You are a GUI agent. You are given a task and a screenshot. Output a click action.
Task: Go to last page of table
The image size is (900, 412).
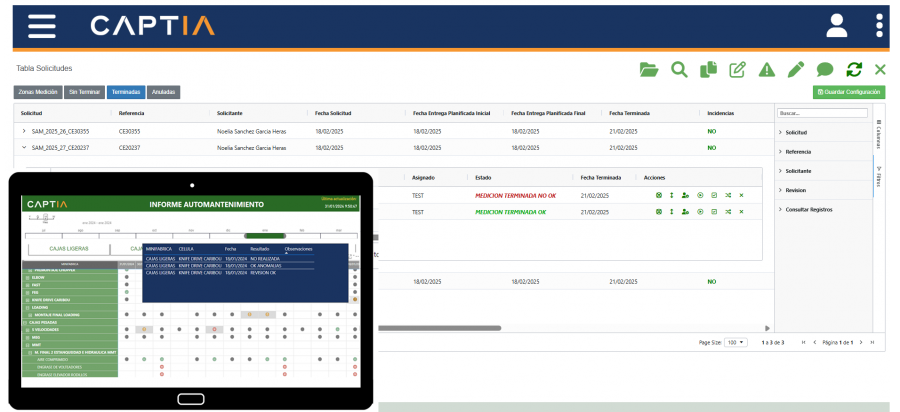(x=872, y=342)
